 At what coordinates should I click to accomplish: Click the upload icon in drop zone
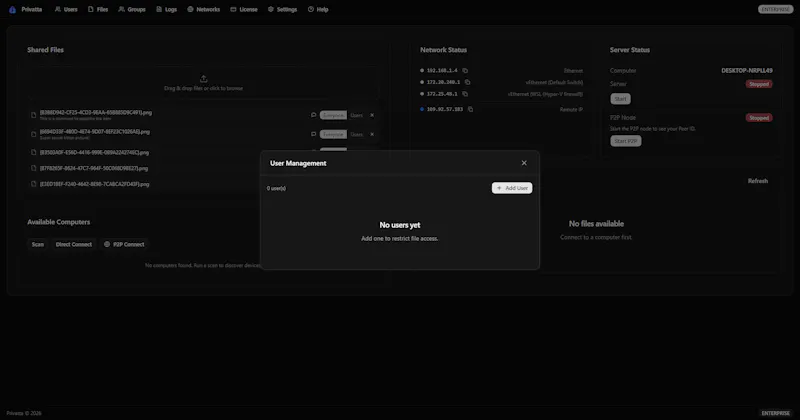pyautogui.click(x=204, y=79)
